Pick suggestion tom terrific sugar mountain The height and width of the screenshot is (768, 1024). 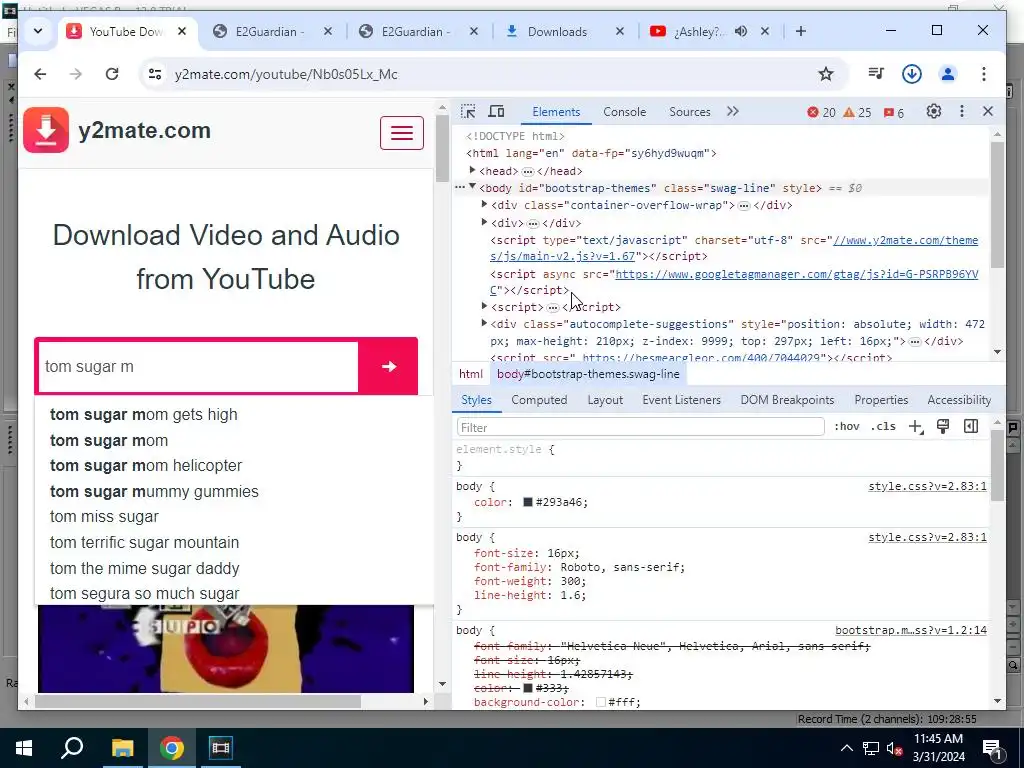144,543
